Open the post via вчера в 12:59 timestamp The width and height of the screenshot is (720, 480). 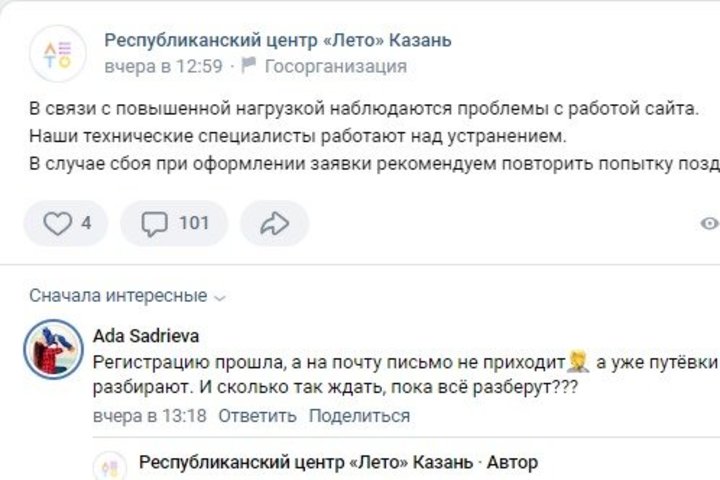click(x=163, y=67)
